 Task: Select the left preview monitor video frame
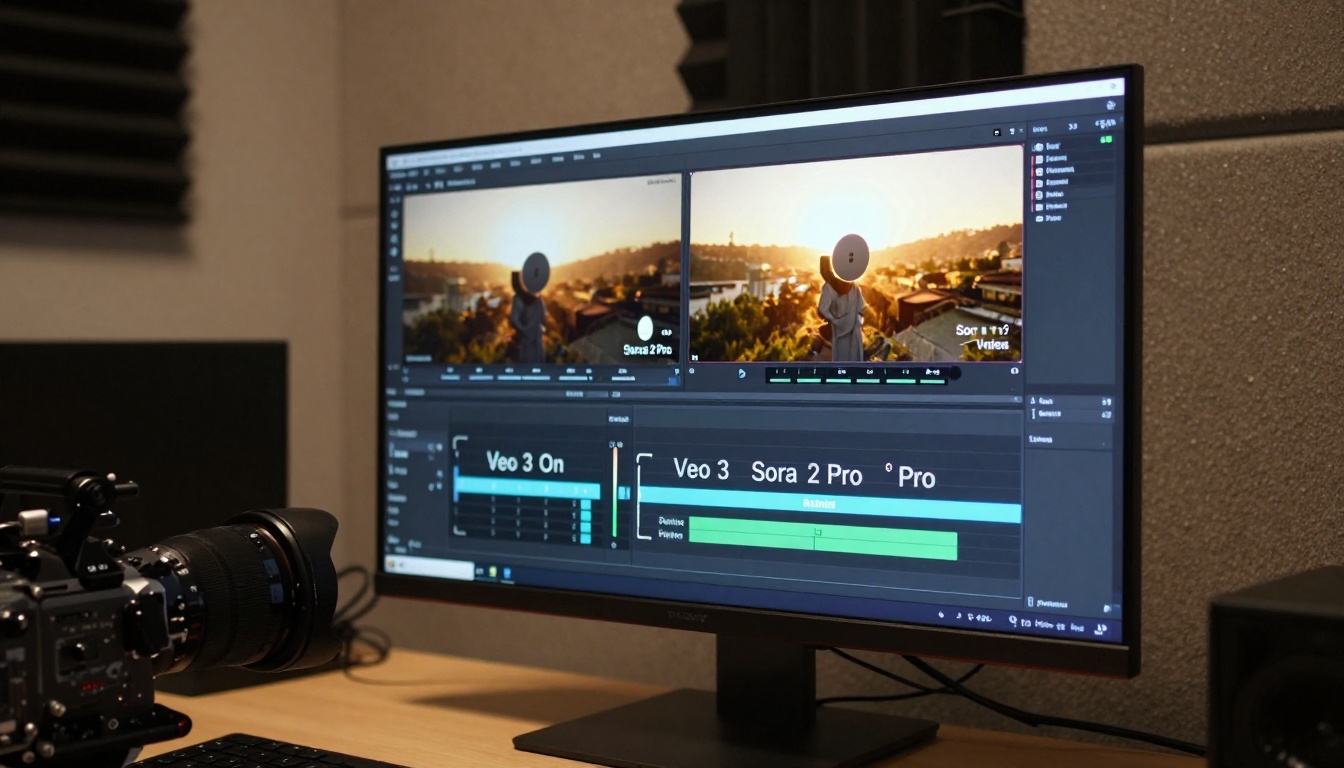click(x=541, y=269)
